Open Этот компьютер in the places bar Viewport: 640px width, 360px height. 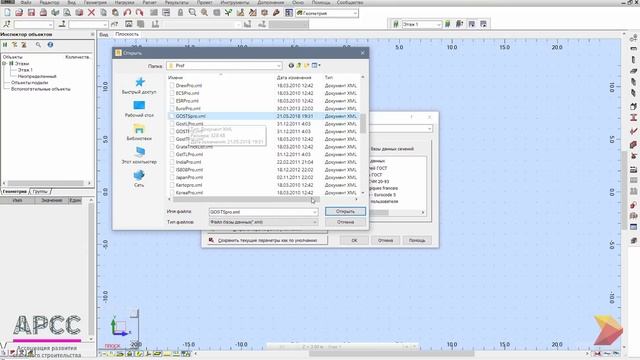coord(139,156)
